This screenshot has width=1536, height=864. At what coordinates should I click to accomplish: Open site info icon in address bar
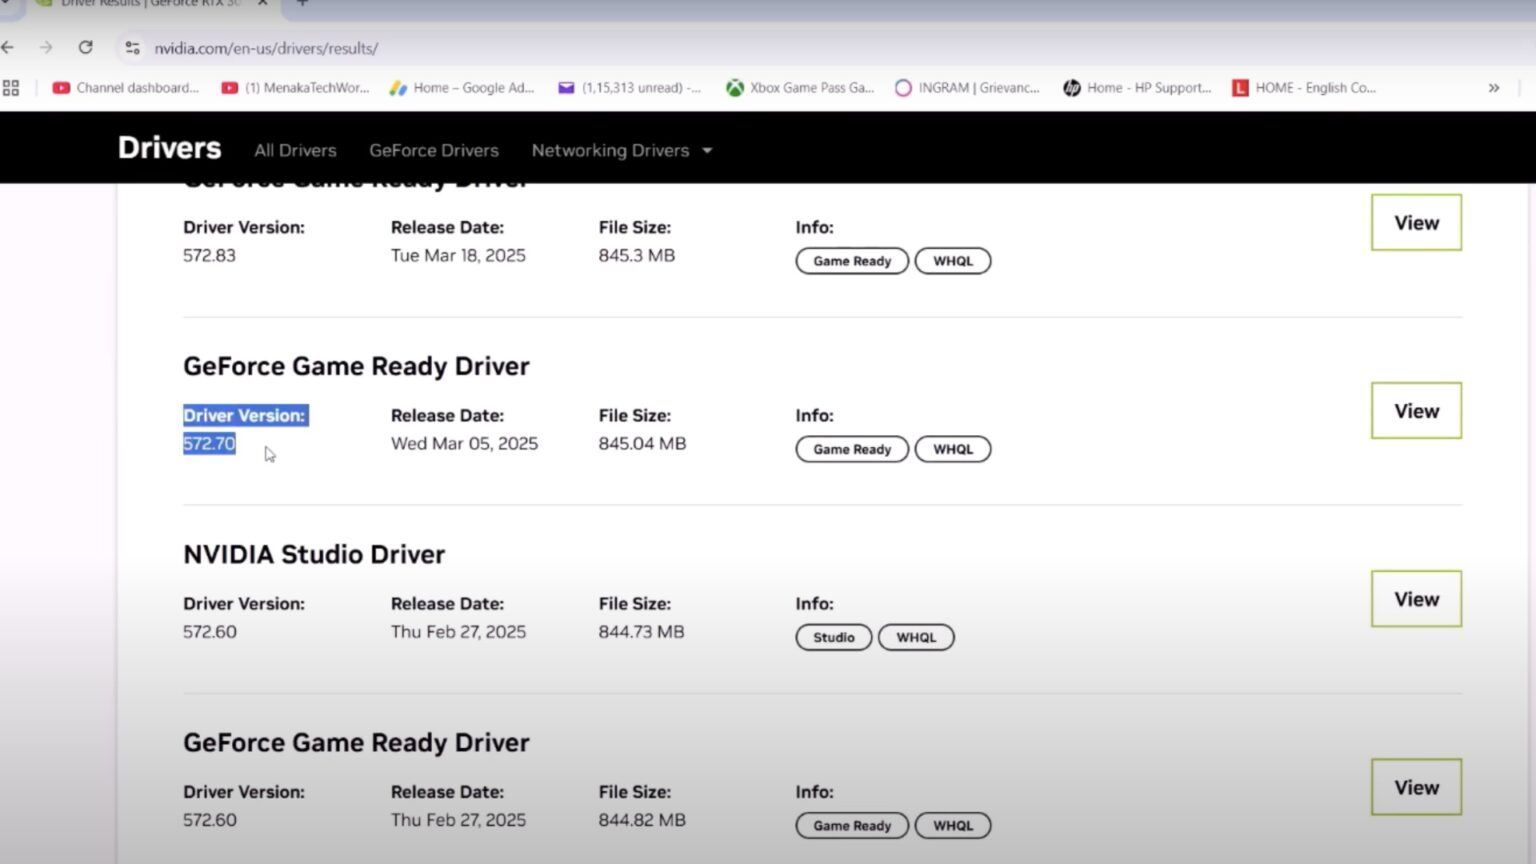[x=132, y=48]
